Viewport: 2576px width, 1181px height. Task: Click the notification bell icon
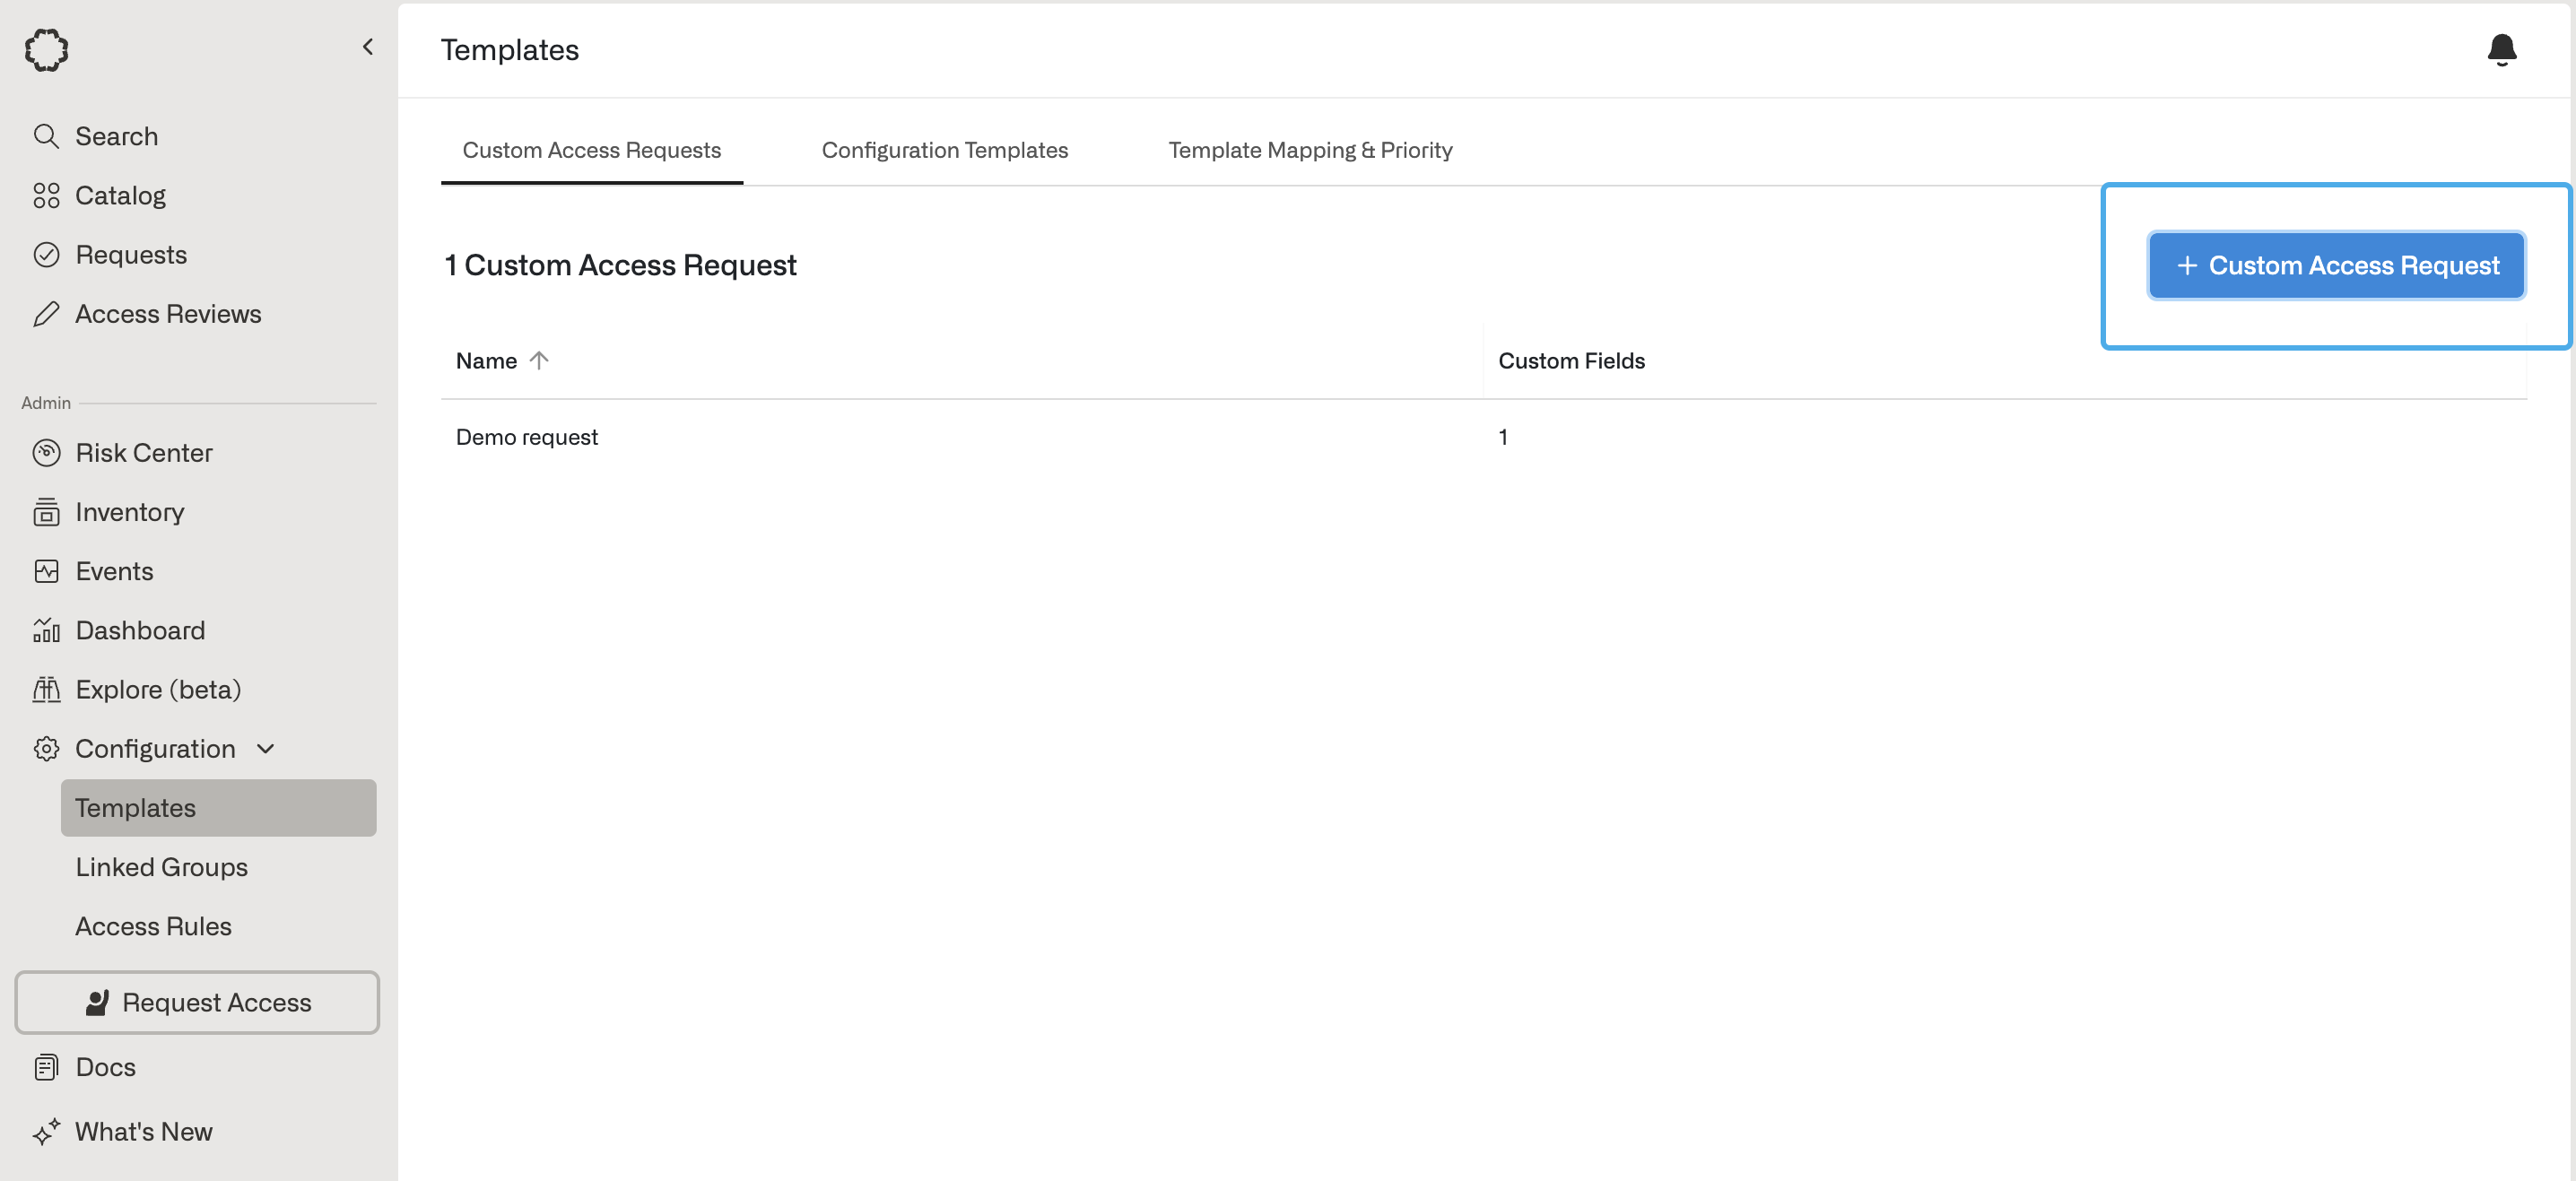click(x=2501, y=49)
